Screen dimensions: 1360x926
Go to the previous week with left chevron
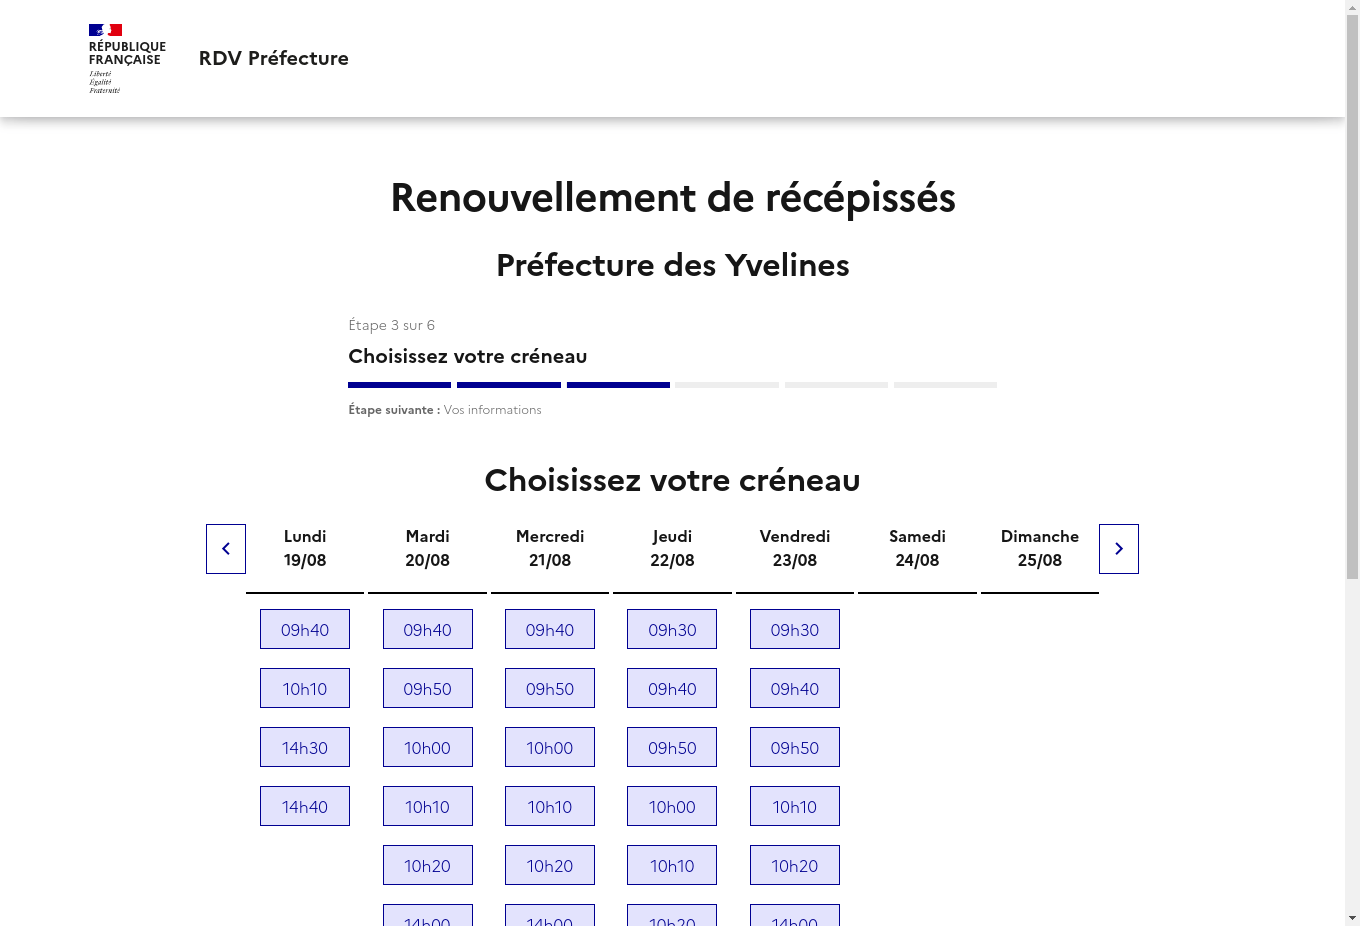click(x=226, y=549)
